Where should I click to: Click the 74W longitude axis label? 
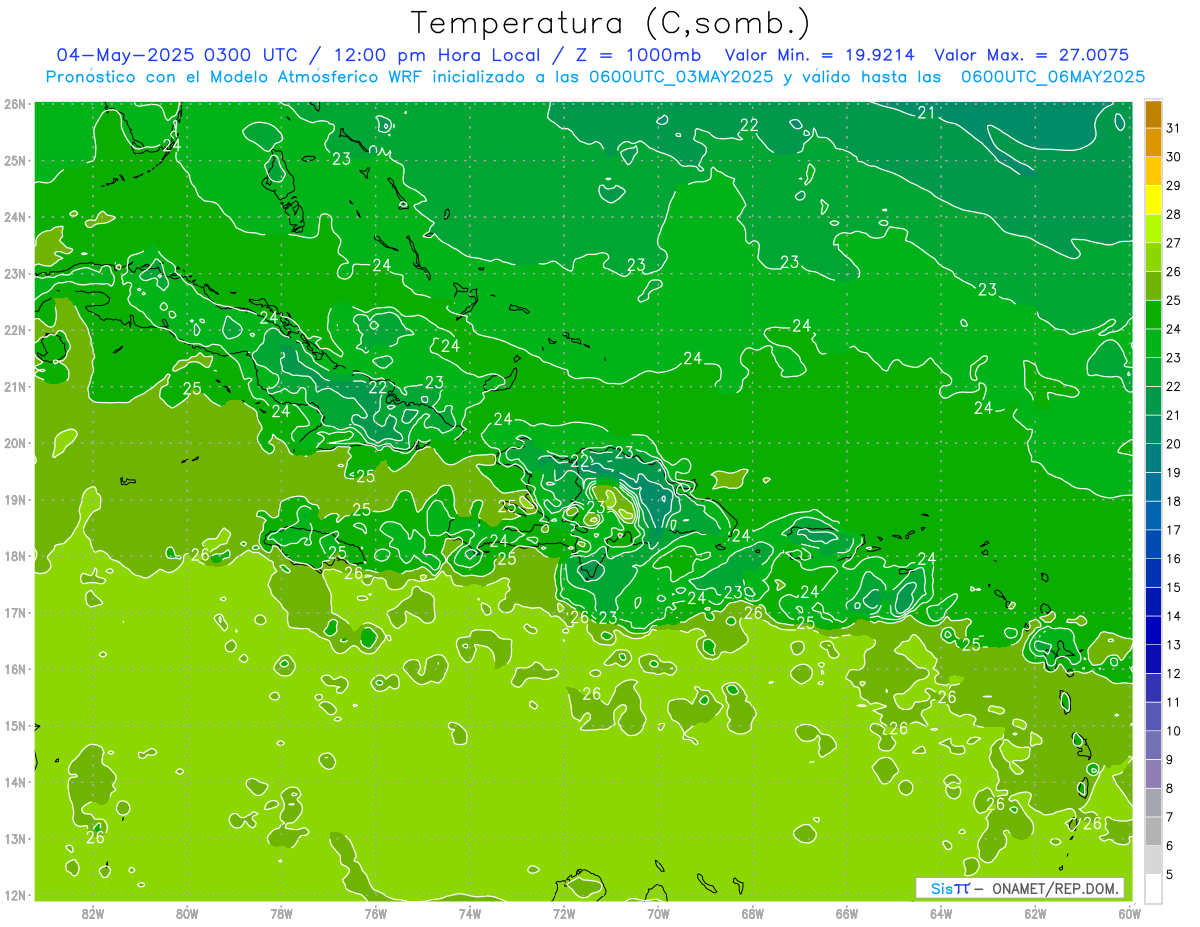tap(470, 913)
